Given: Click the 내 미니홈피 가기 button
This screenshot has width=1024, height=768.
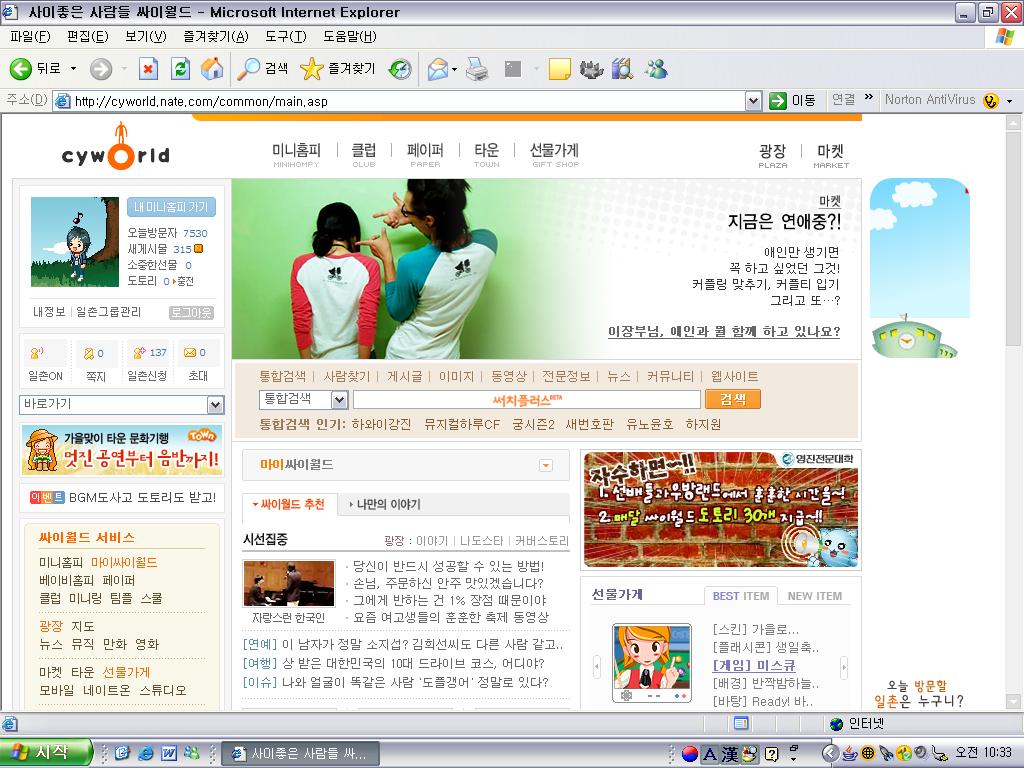Looking at the screenshot, I should 171,207.
